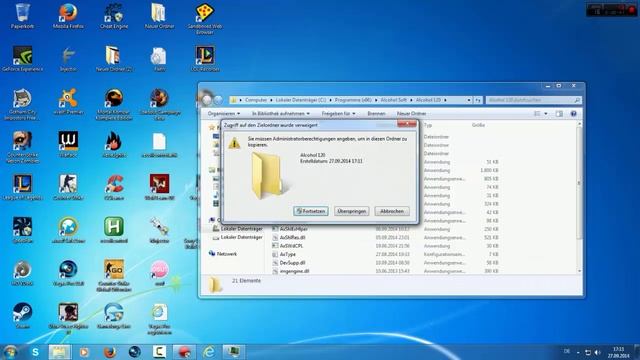The image size is (640, 360).
Task: Open the CCleaner desktop shortcut
Action: [x=114, y=188]
